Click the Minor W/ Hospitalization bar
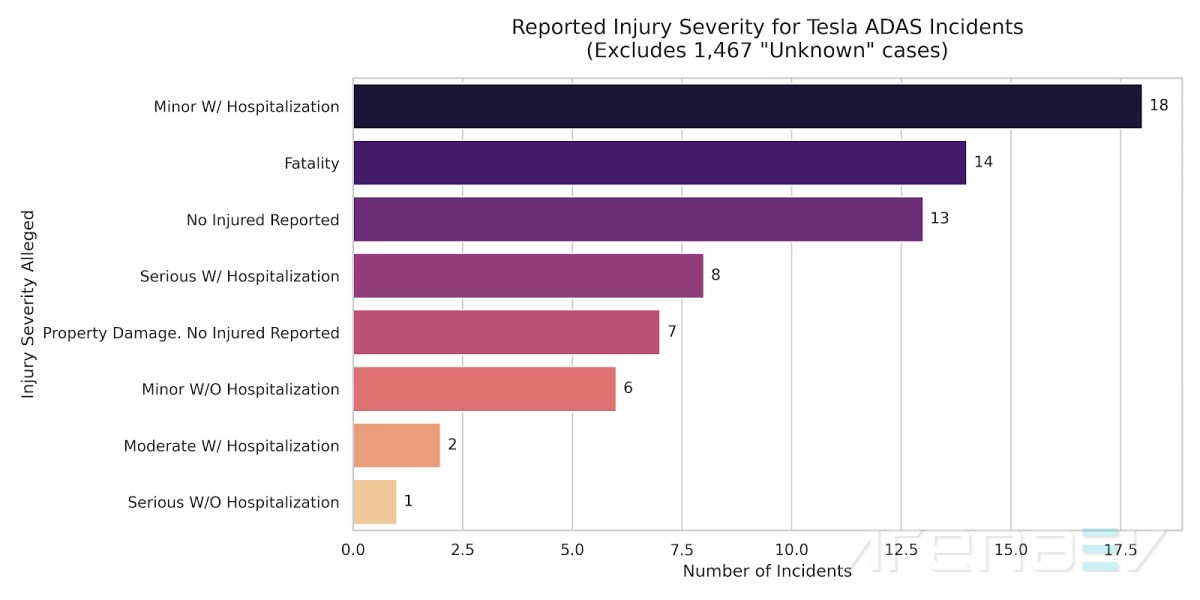 747,107
